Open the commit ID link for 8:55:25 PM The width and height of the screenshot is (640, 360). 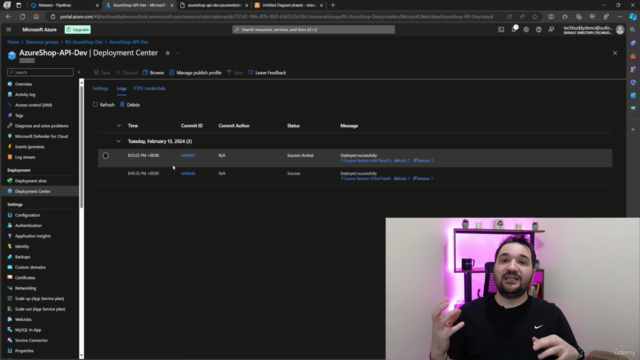pos(188,156)
